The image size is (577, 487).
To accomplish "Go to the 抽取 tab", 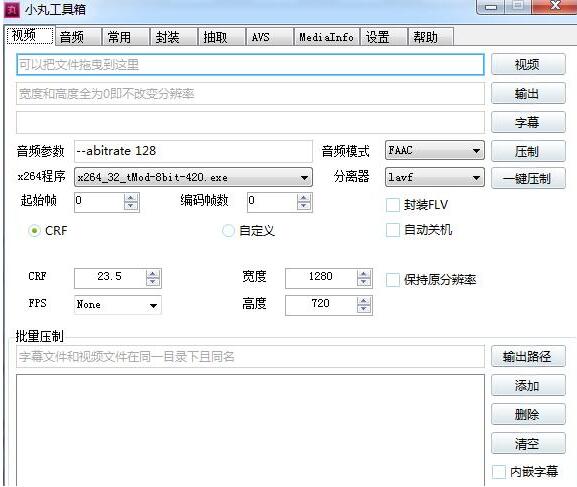I will click(x=222, y=37).
